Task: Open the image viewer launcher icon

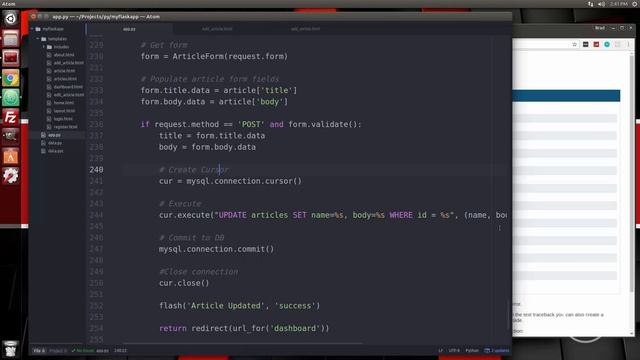Action: click(11, 136)
